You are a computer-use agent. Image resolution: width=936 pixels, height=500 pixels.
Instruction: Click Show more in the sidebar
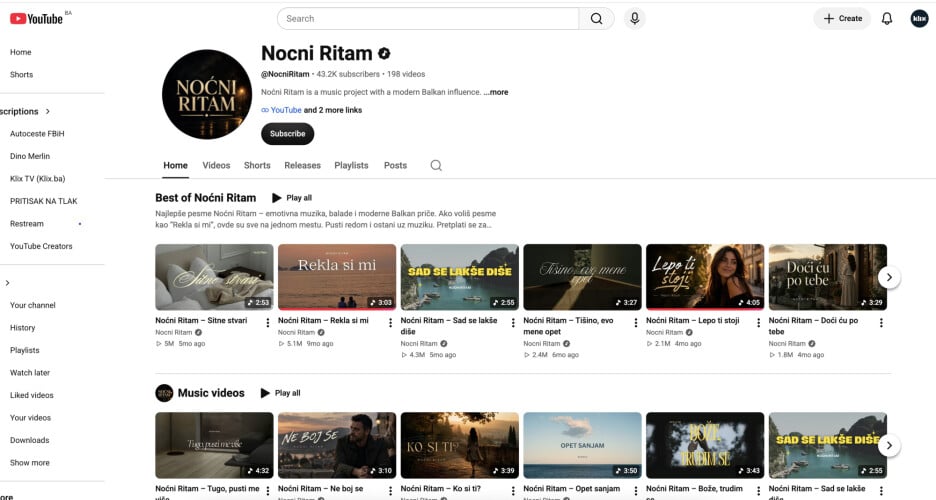click(x=30, y=463)
